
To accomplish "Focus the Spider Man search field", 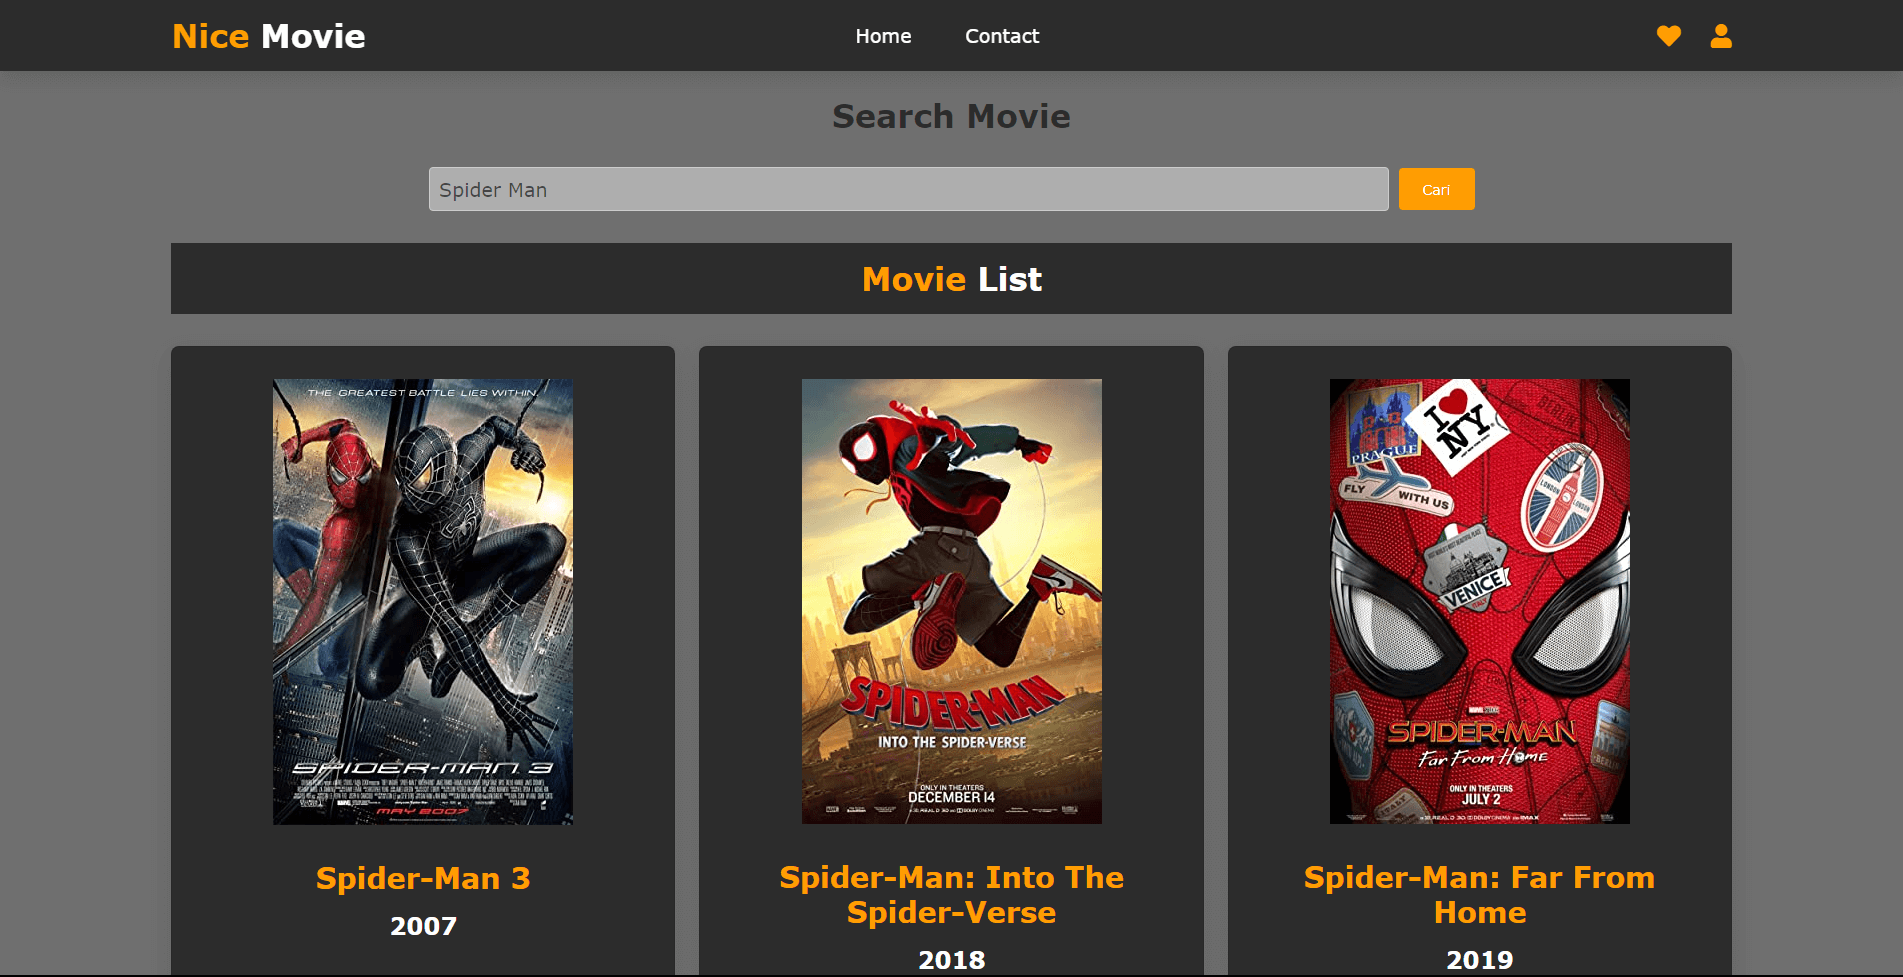I will click(x=908, y=189).
